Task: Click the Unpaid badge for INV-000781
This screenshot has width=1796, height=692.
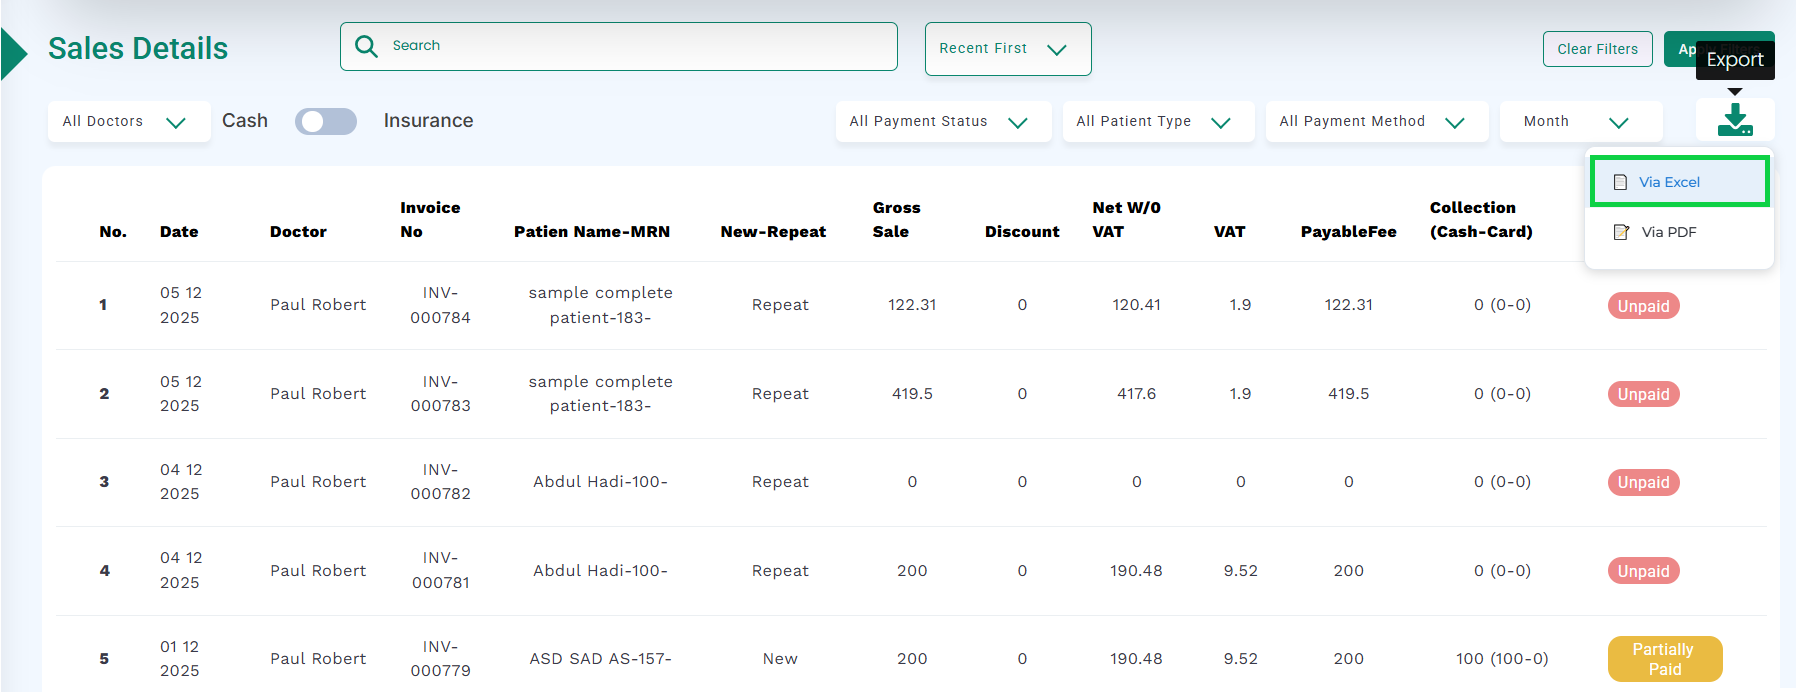Action: click(x=1643, y=571)
